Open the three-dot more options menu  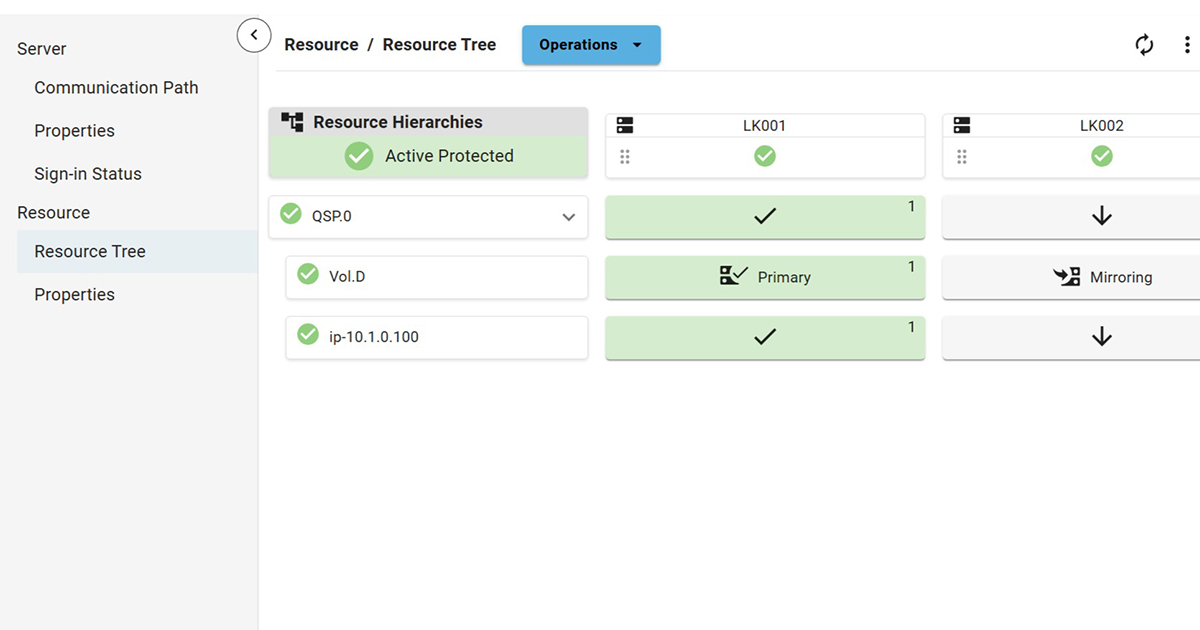pos(1187,45)
